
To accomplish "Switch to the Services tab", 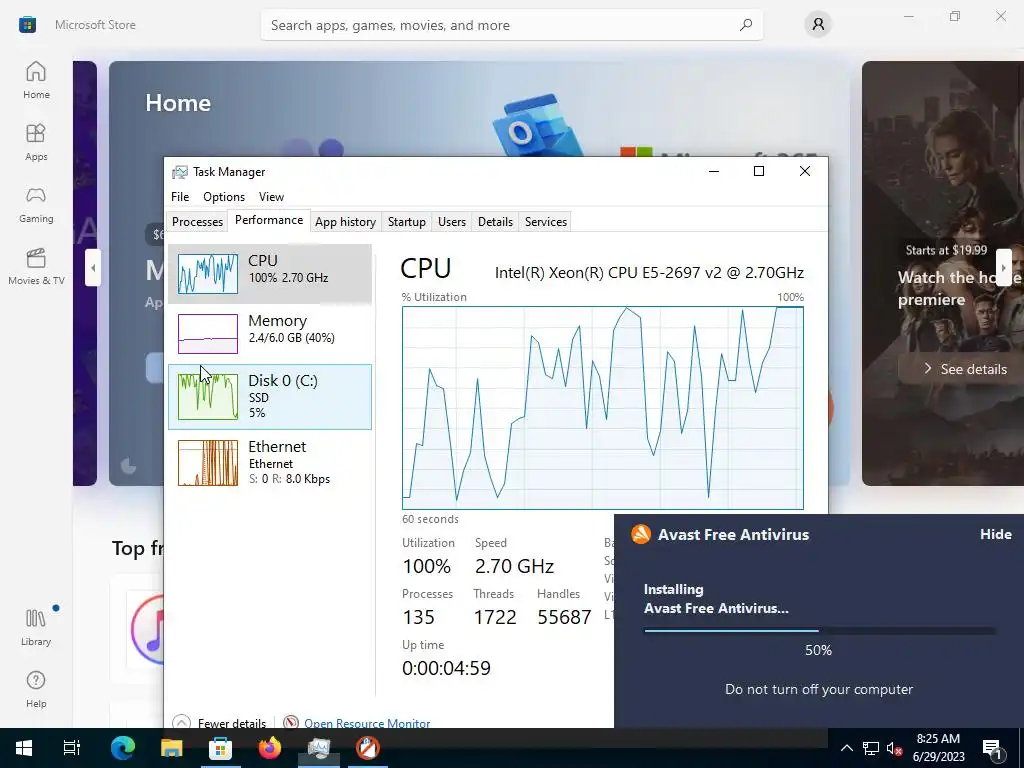I will (545, 221).
